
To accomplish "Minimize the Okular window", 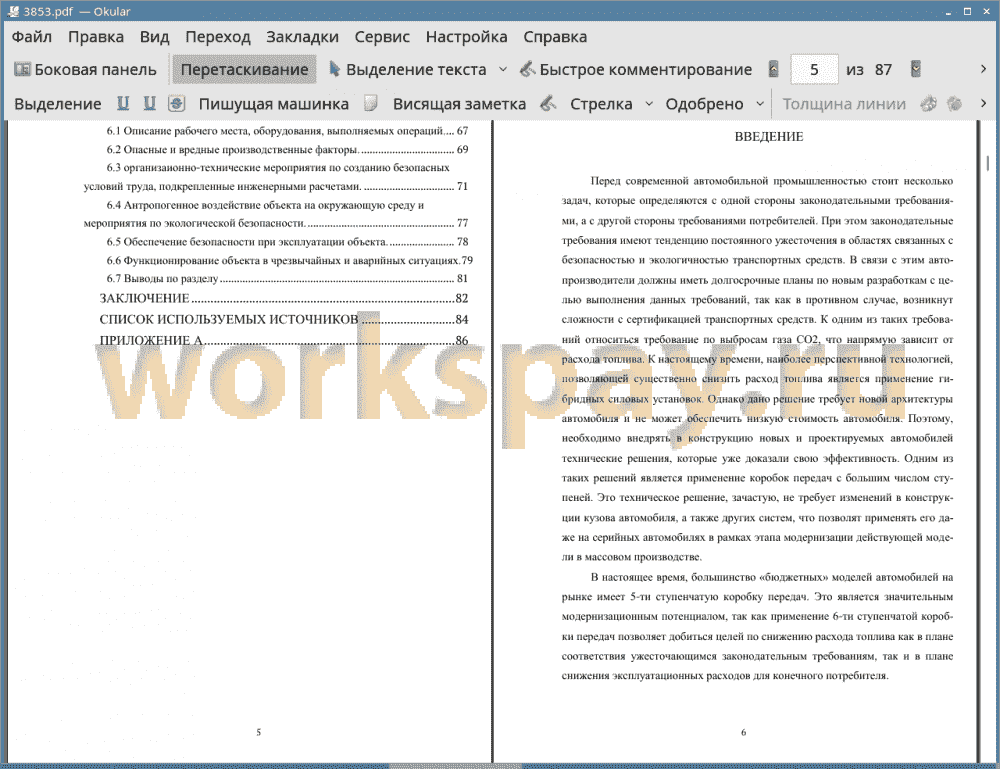I will coord(948,11).
